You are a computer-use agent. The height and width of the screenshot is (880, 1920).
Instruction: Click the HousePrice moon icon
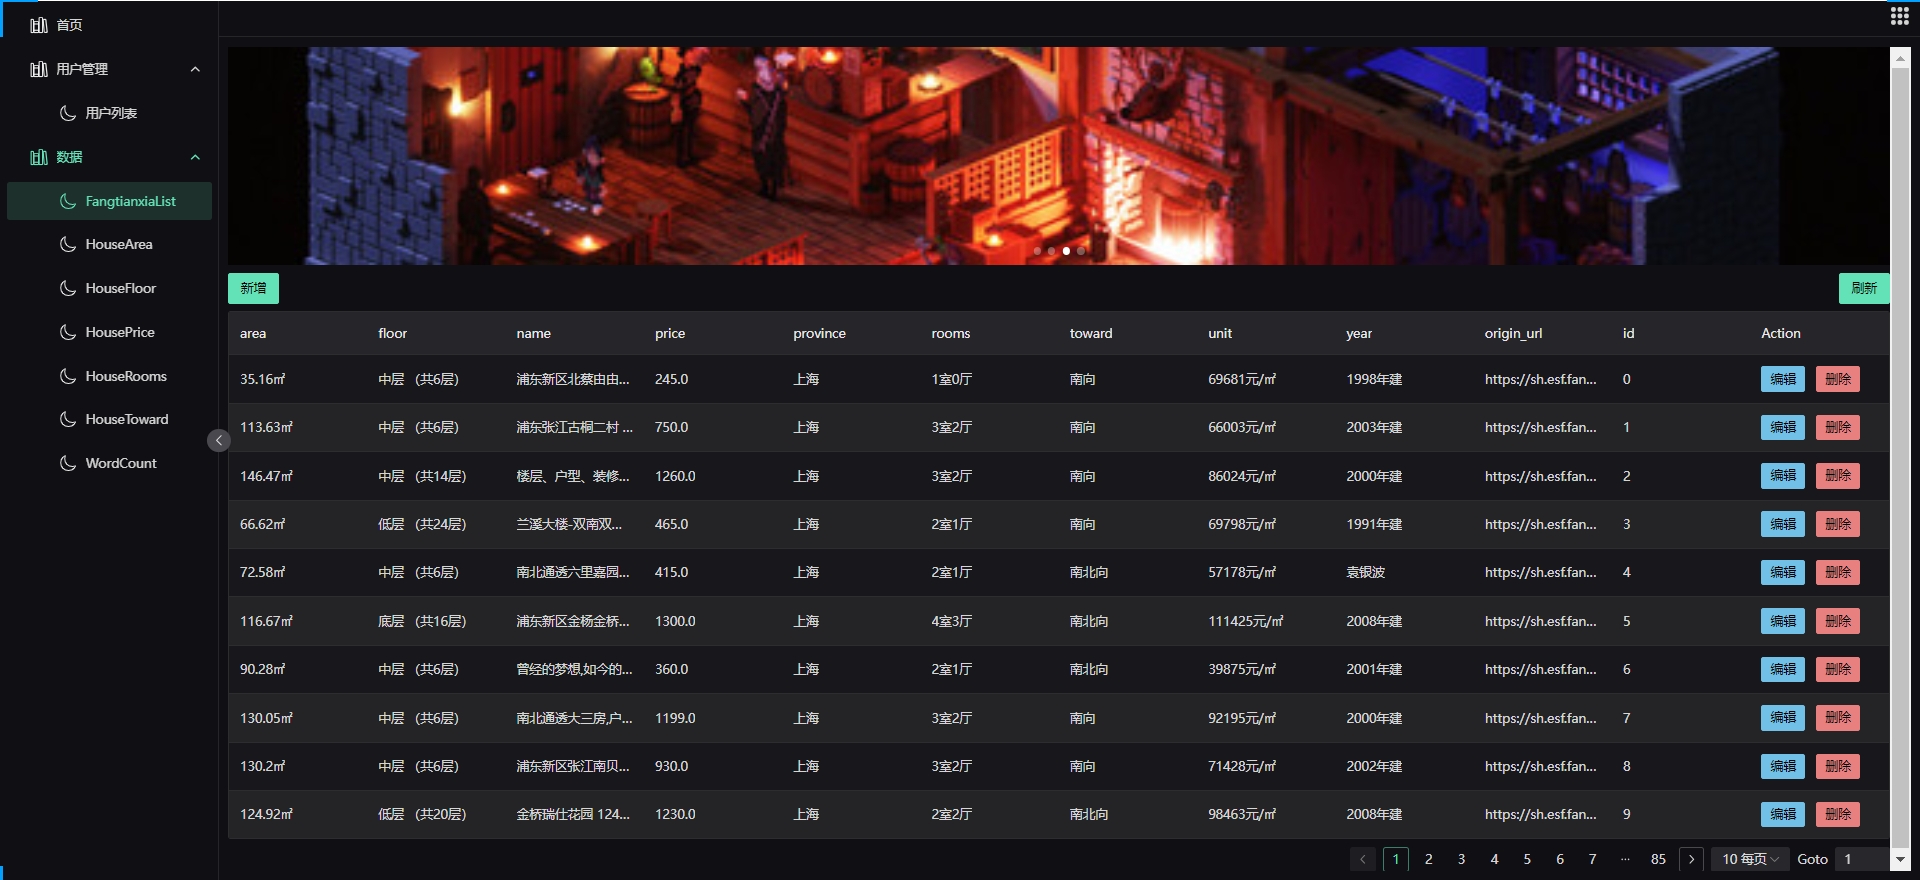tap(68, 332)
